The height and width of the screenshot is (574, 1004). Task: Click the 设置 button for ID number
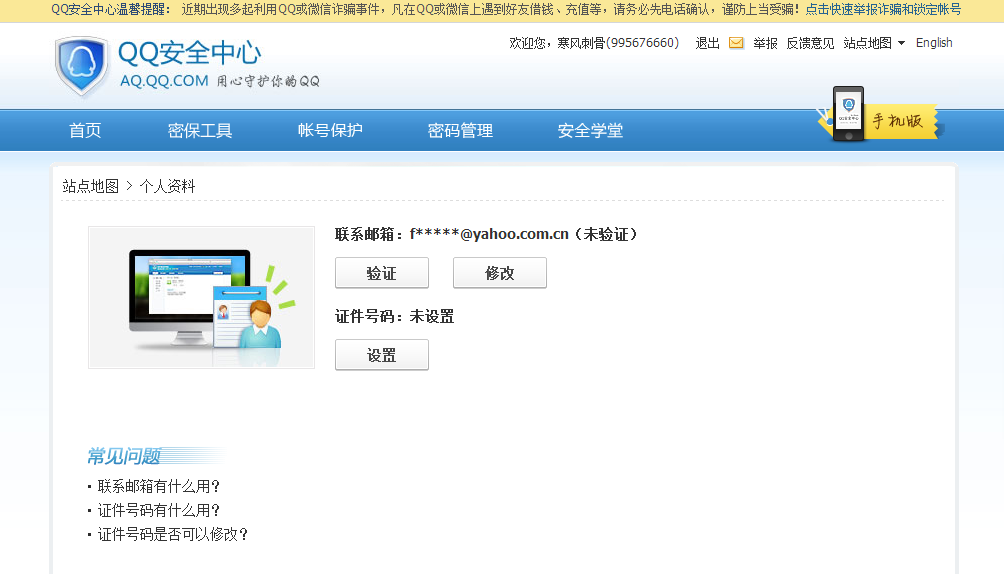382,355
